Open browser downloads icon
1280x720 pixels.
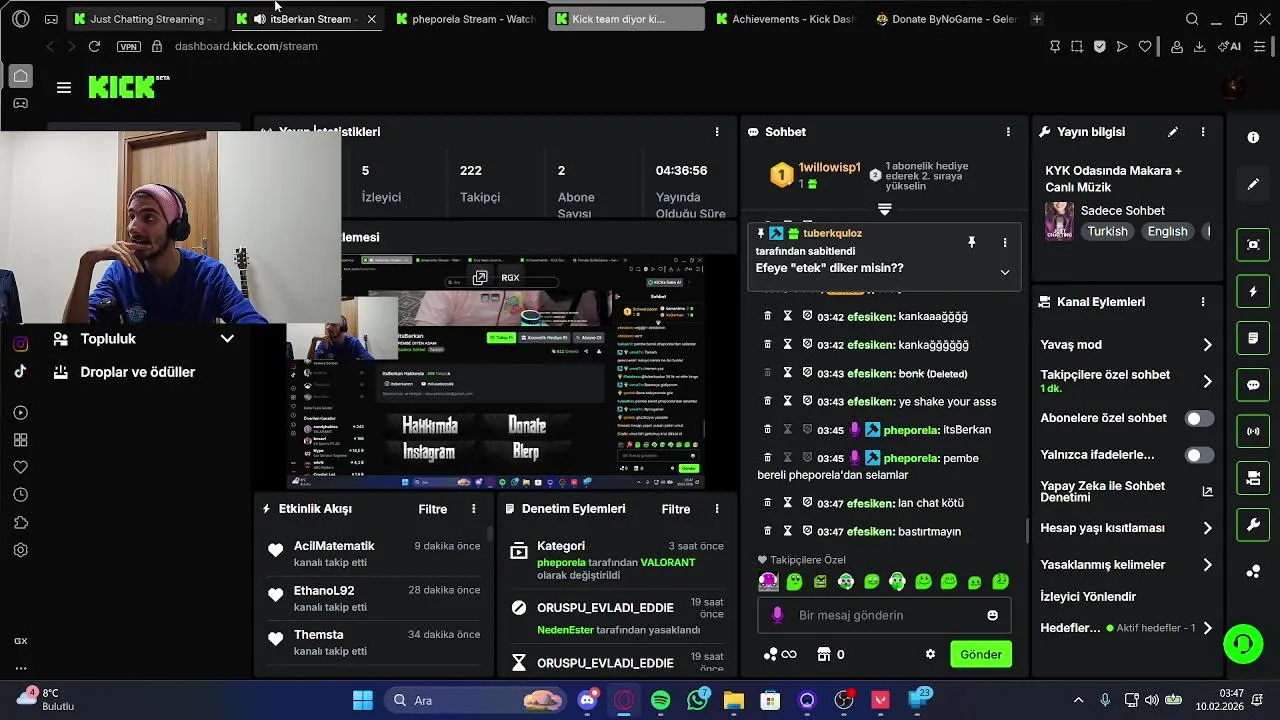[1199, 46]
